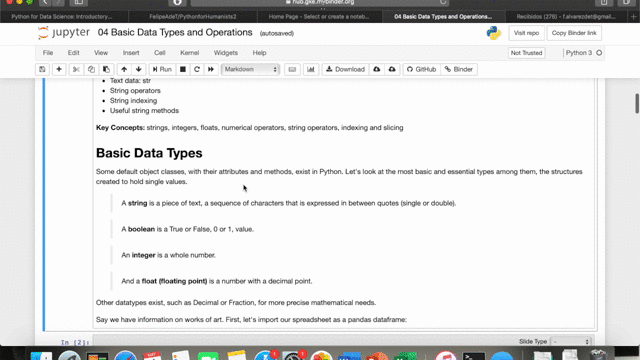Go back with the browser back arrow
640x360 pixels.
tap(45, 2)
